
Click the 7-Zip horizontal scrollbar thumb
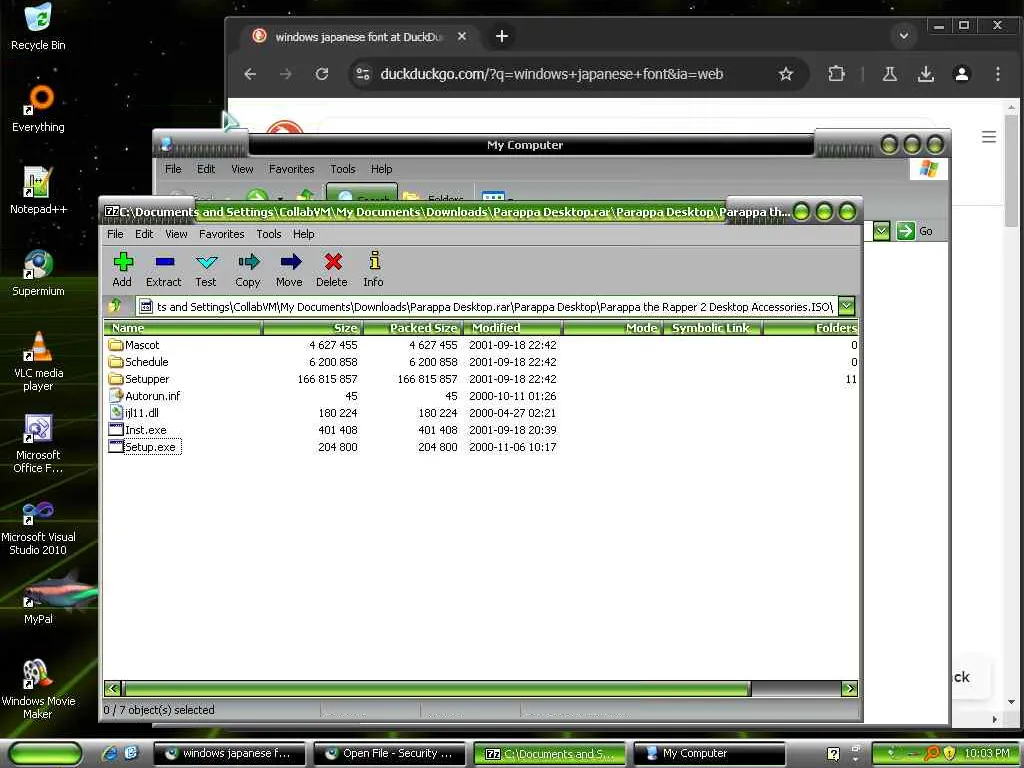click(437, 688)
